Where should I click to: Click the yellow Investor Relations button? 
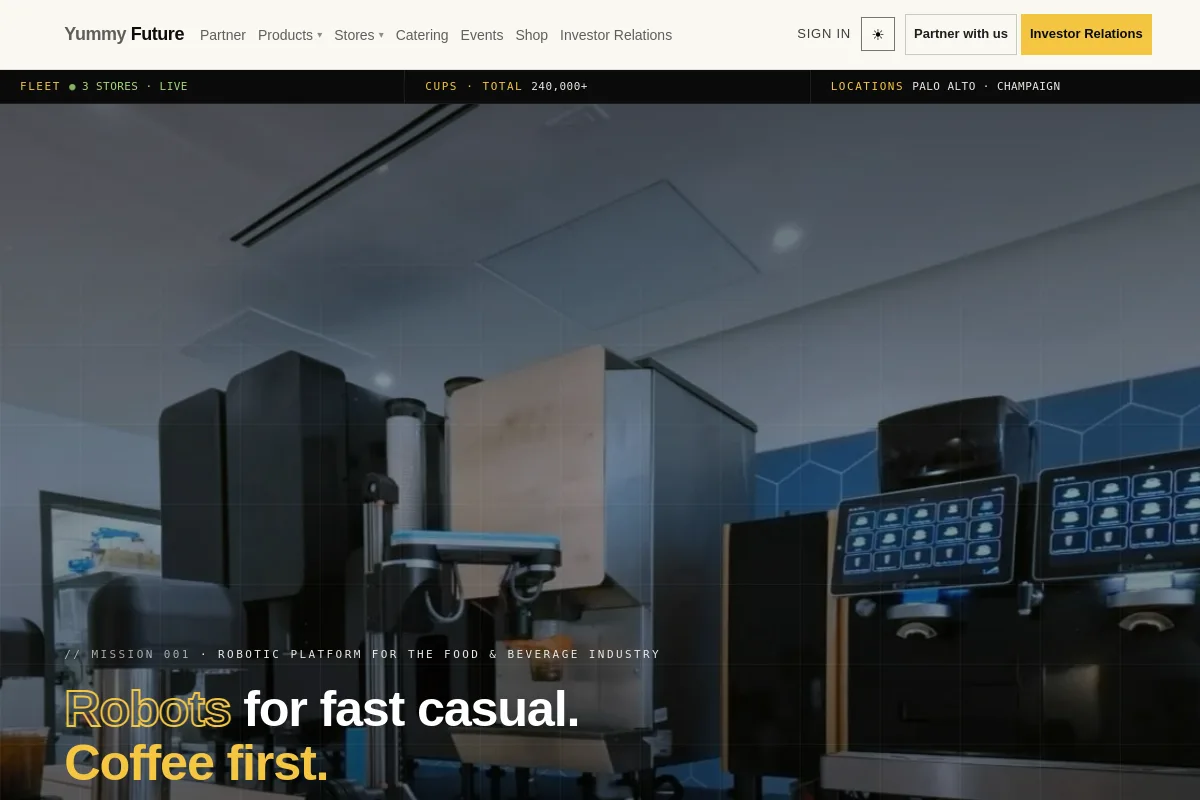(x=1086, y=34)
